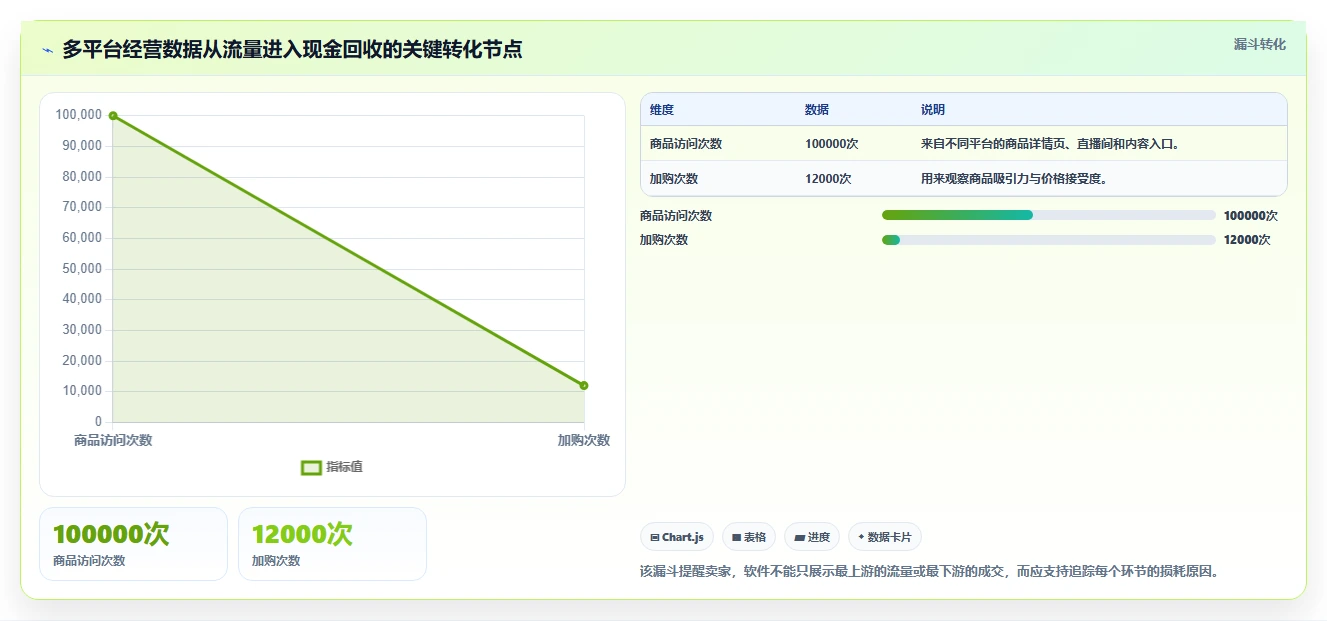Click 商品访问次数 cell in table
Viewport: 1327px width, 621px height.
[x=686, y=144]
